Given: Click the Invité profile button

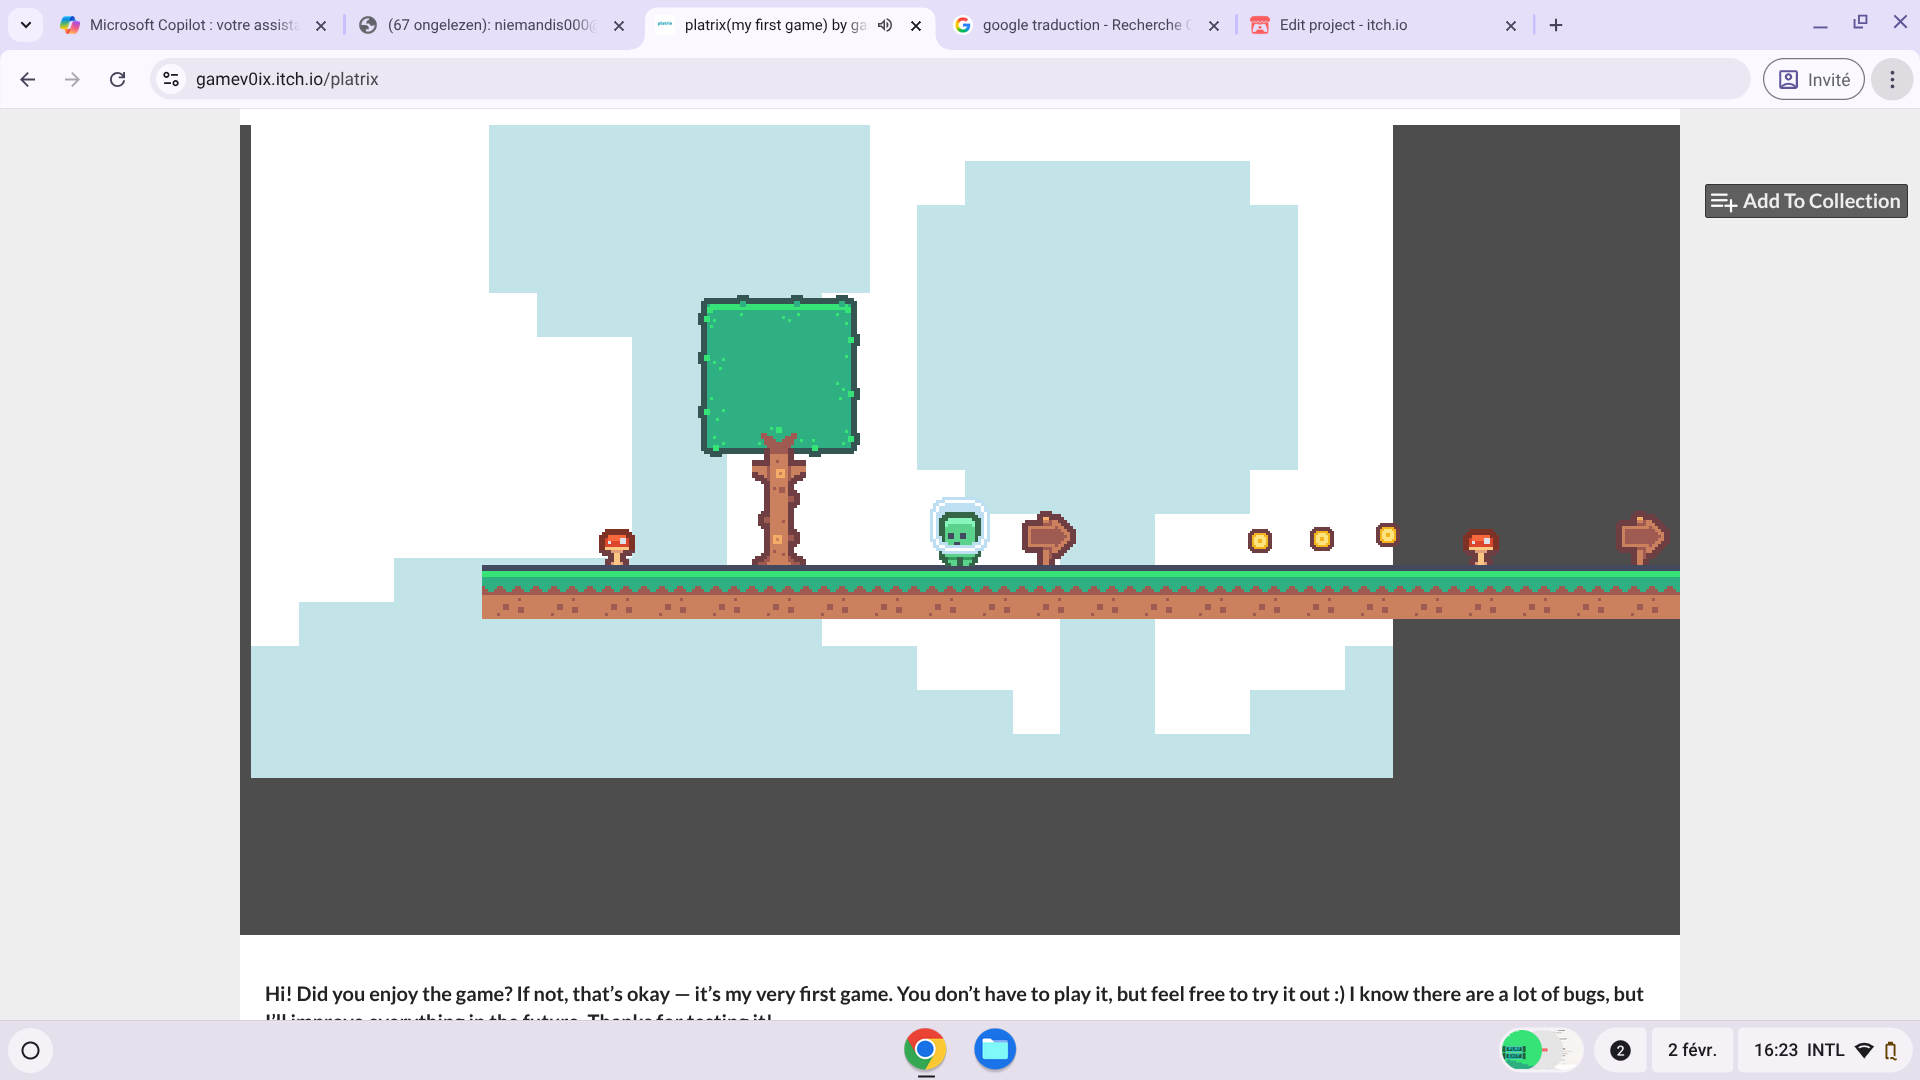Looking at the screenshot, I should (x=1813, y=79).
